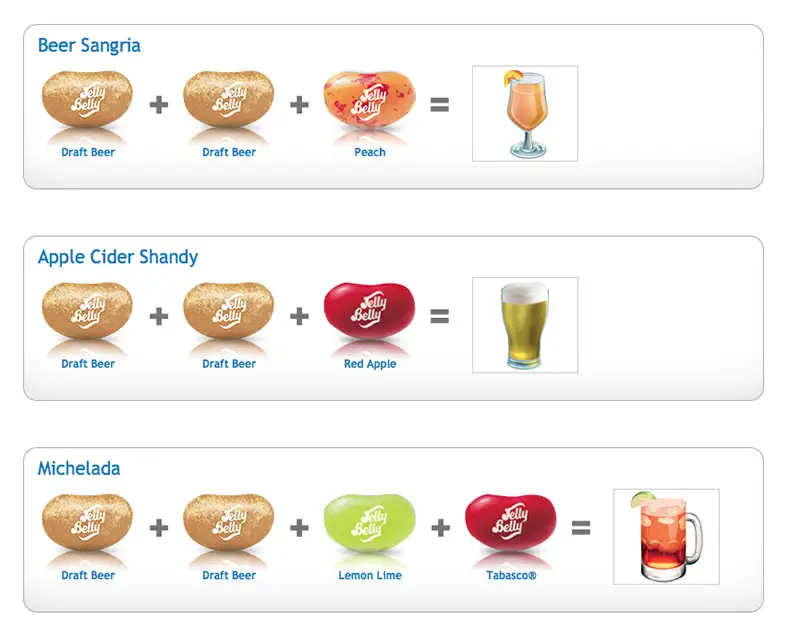Click the Lemon Lime jelly bean image

[x=369, y=522]
